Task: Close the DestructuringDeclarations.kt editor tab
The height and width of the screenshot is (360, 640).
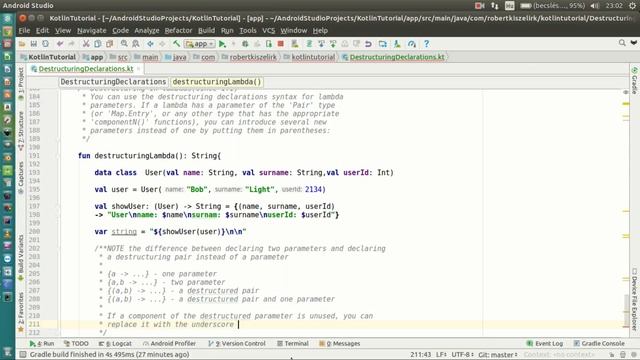Action: [138, 69]
